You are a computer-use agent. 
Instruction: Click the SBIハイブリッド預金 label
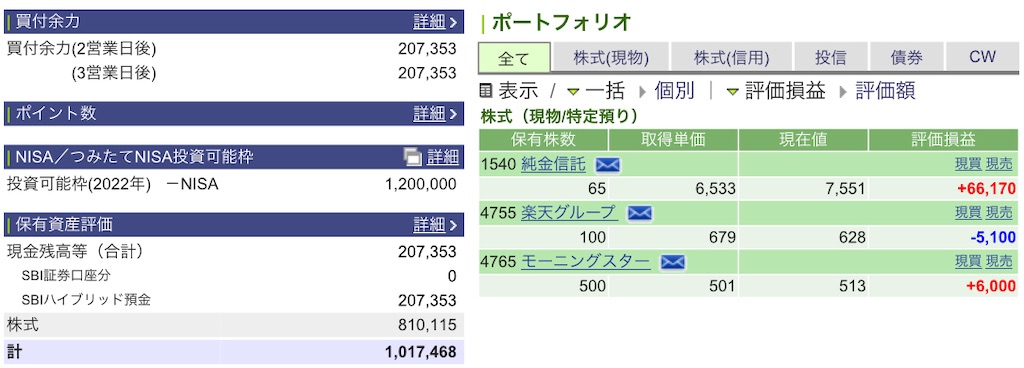pyautogui.click(x=86, y=300)
